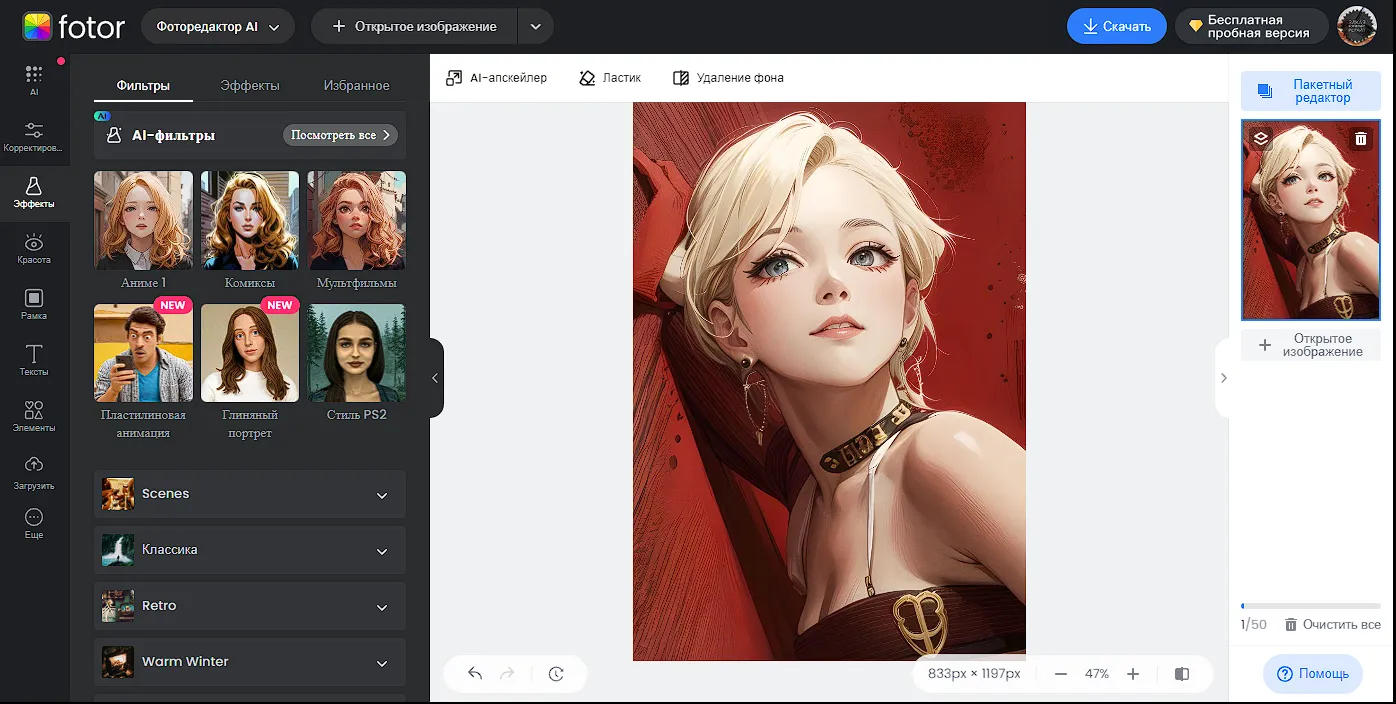1396x704 pixels.
Task: Open the AI tools sidebar icon
Action: (x=34, y=75)
